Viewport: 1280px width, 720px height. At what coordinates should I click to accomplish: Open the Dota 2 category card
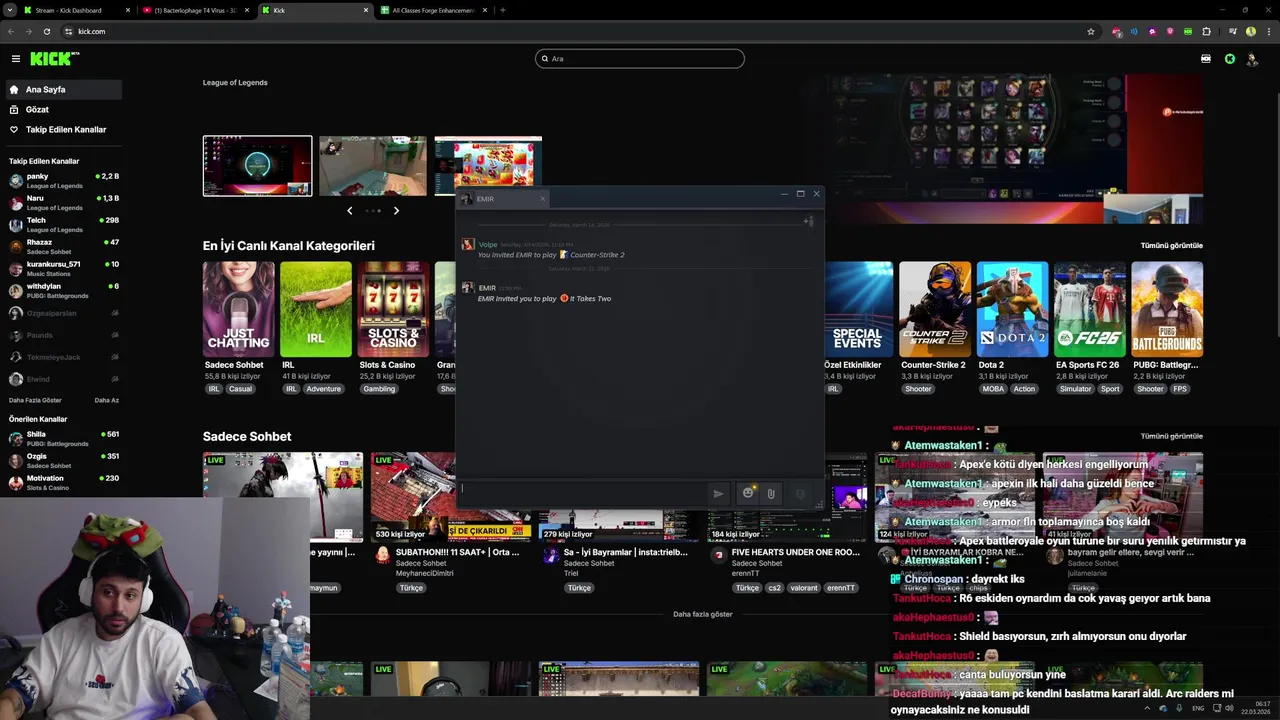tap(1012, 309)
